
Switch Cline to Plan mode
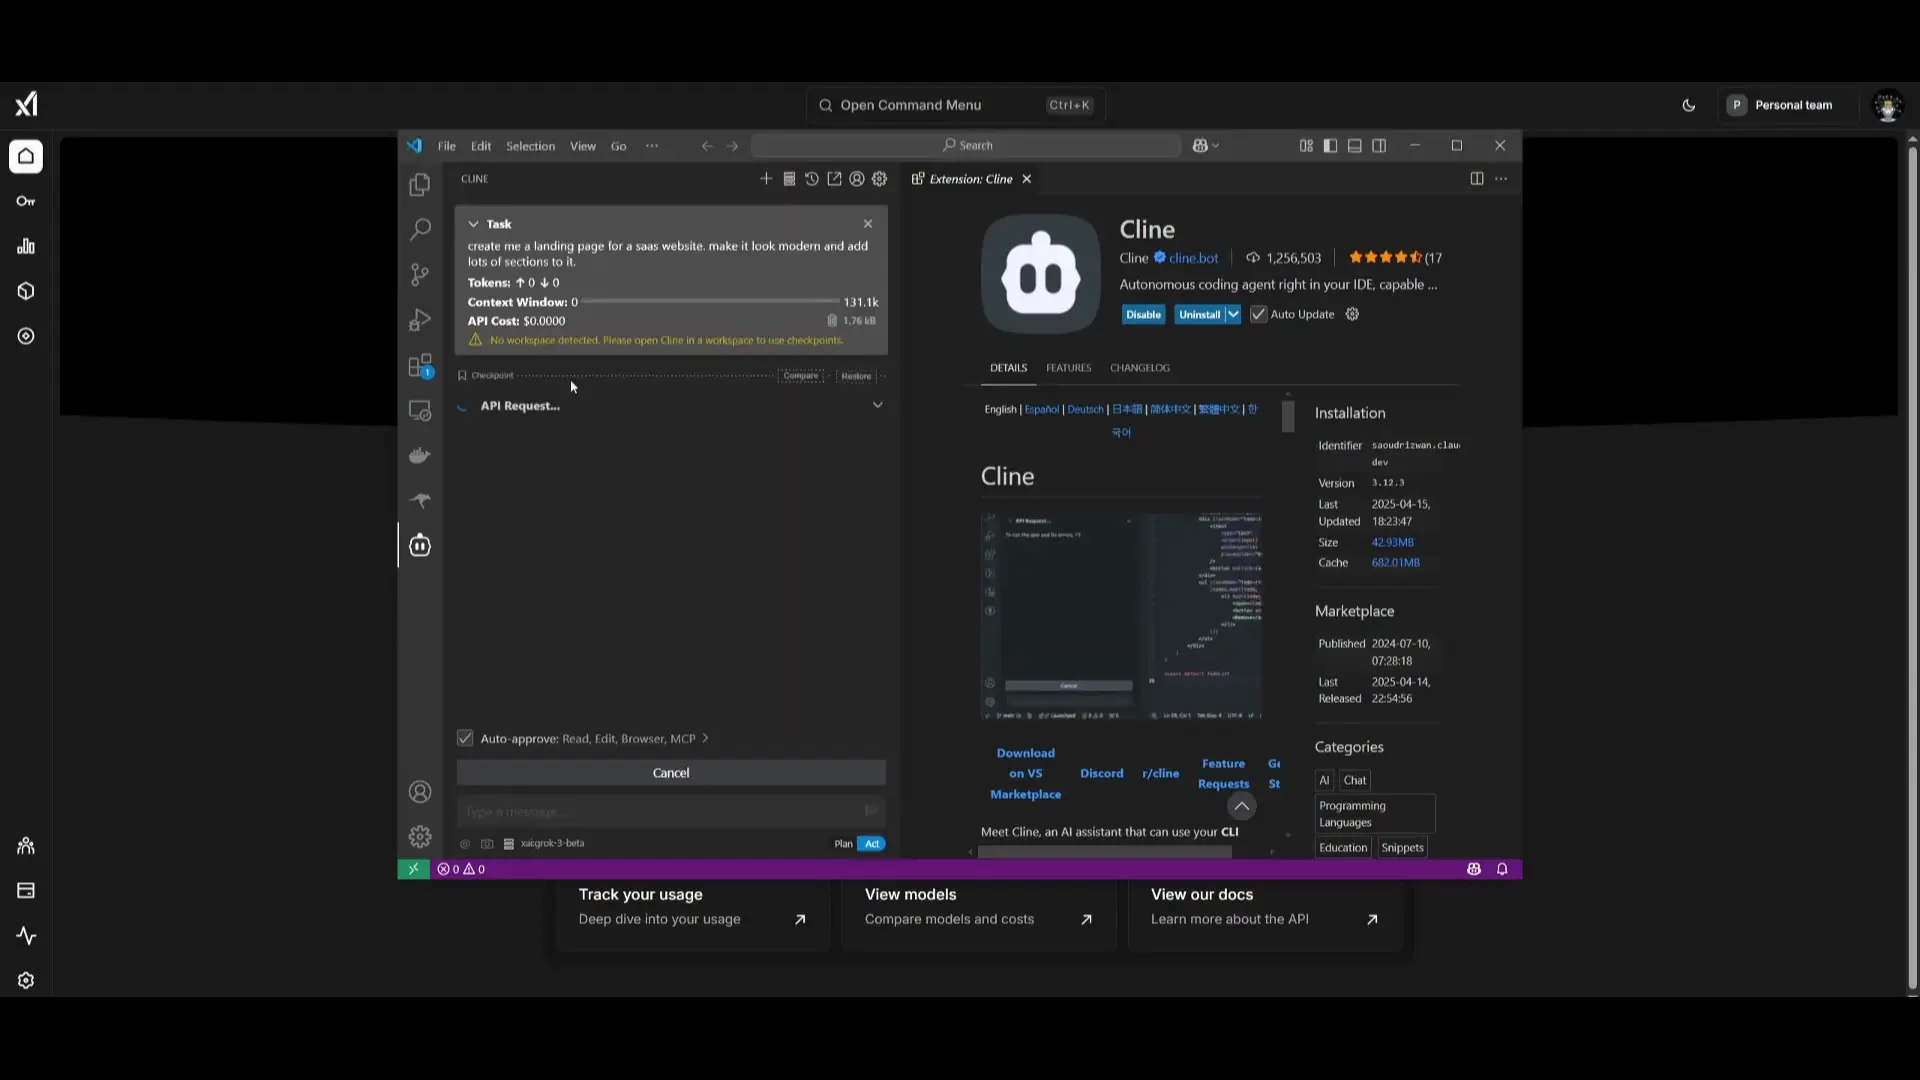[843, 844]
